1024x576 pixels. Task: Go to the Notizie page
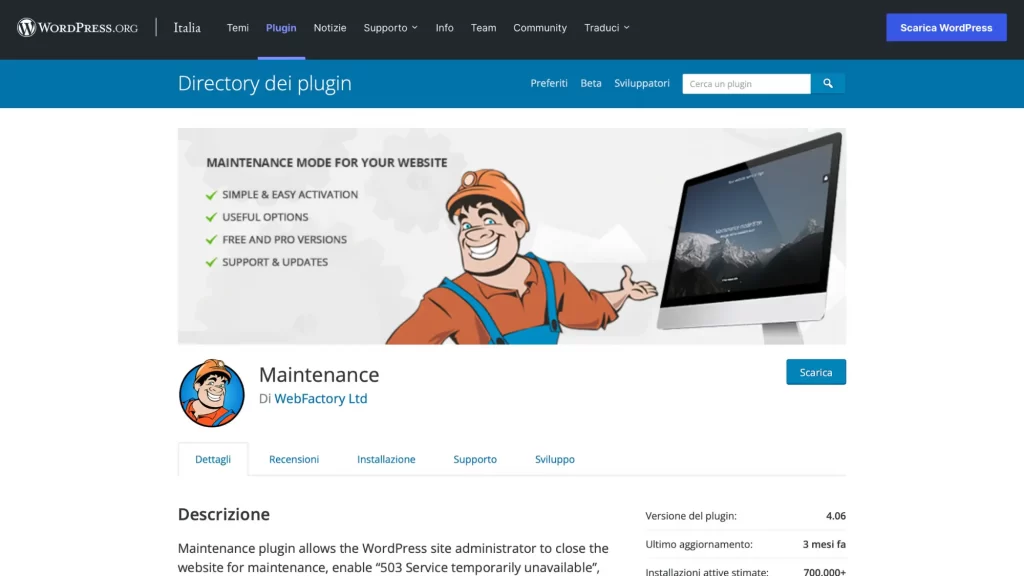(330, 27)
